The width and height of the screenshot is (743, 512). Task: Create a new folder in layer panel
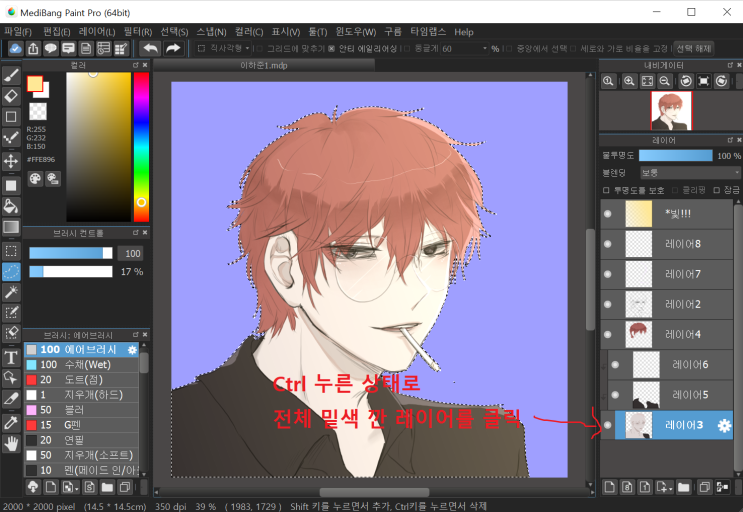click(683, 487)
